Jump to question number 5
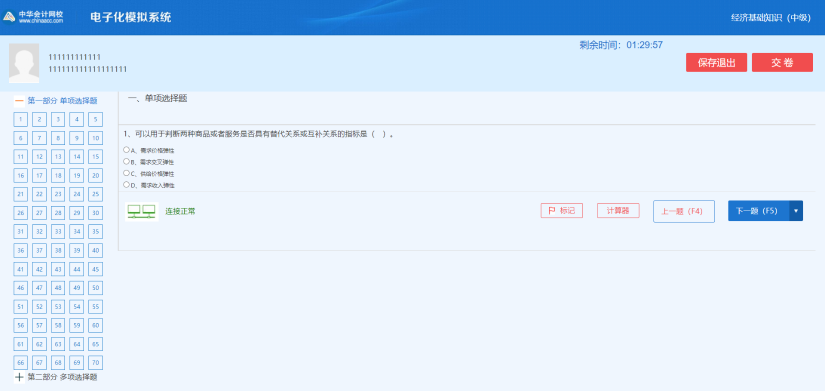This screenshot has width=825, height=391. (x=95, y=119)
